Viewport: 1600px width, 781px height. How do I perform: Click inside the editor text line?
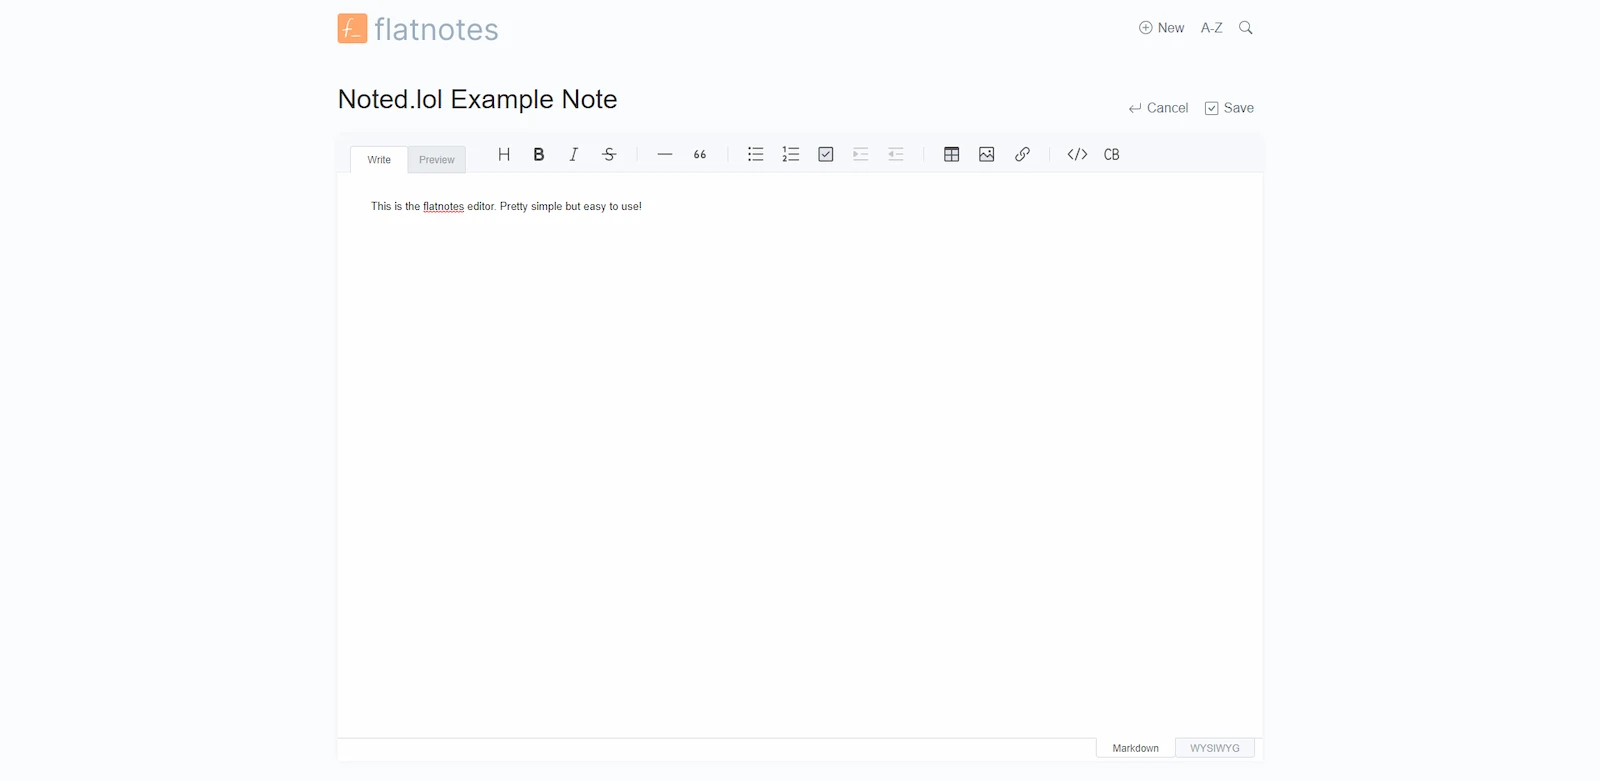pyautogui.click(x=506, y=206)
